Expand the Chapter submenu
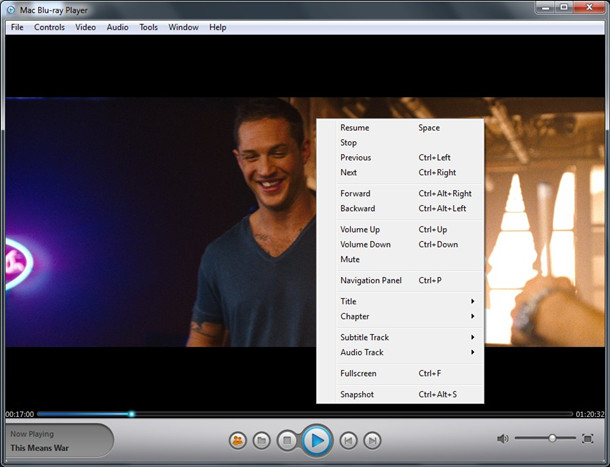This screenshot has width=610, height=467. [x=400, y=316]
